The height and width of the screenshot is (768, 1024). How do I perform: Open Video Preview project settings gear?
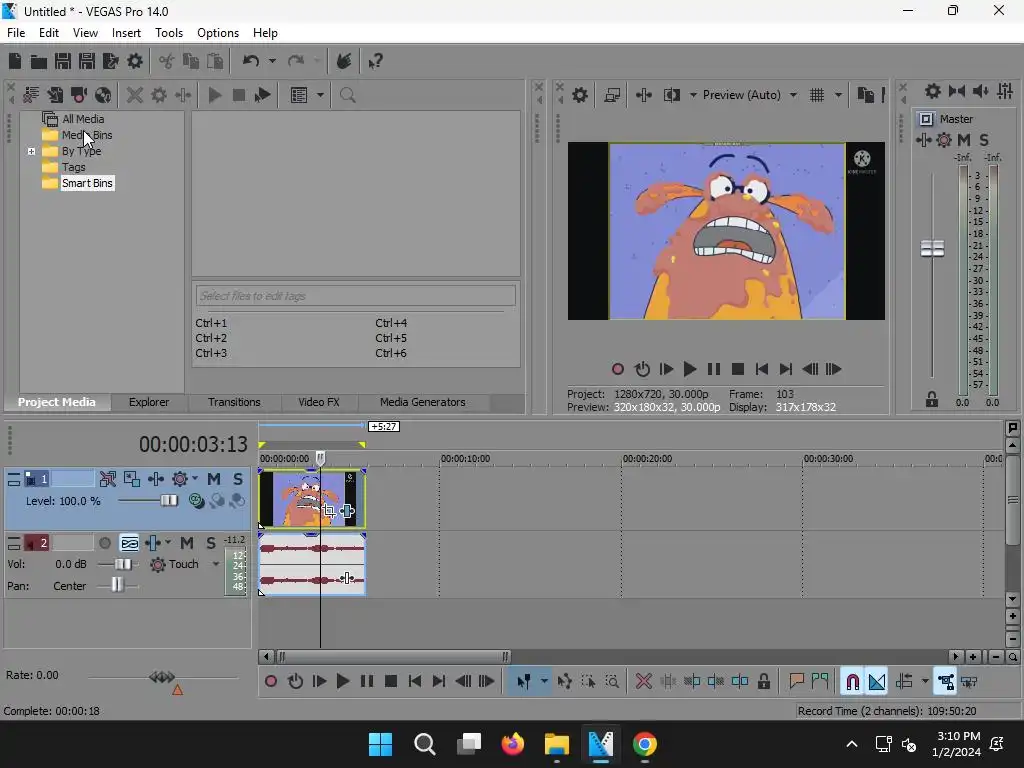(x=580, y=95)
